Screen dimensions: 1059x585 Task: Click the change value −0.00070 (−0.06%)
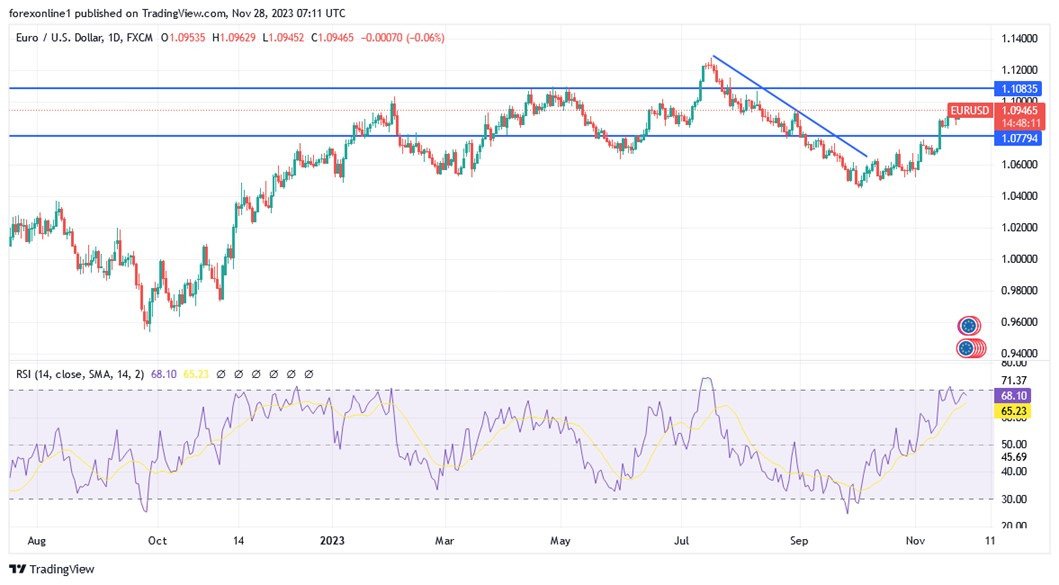[403, 38]
